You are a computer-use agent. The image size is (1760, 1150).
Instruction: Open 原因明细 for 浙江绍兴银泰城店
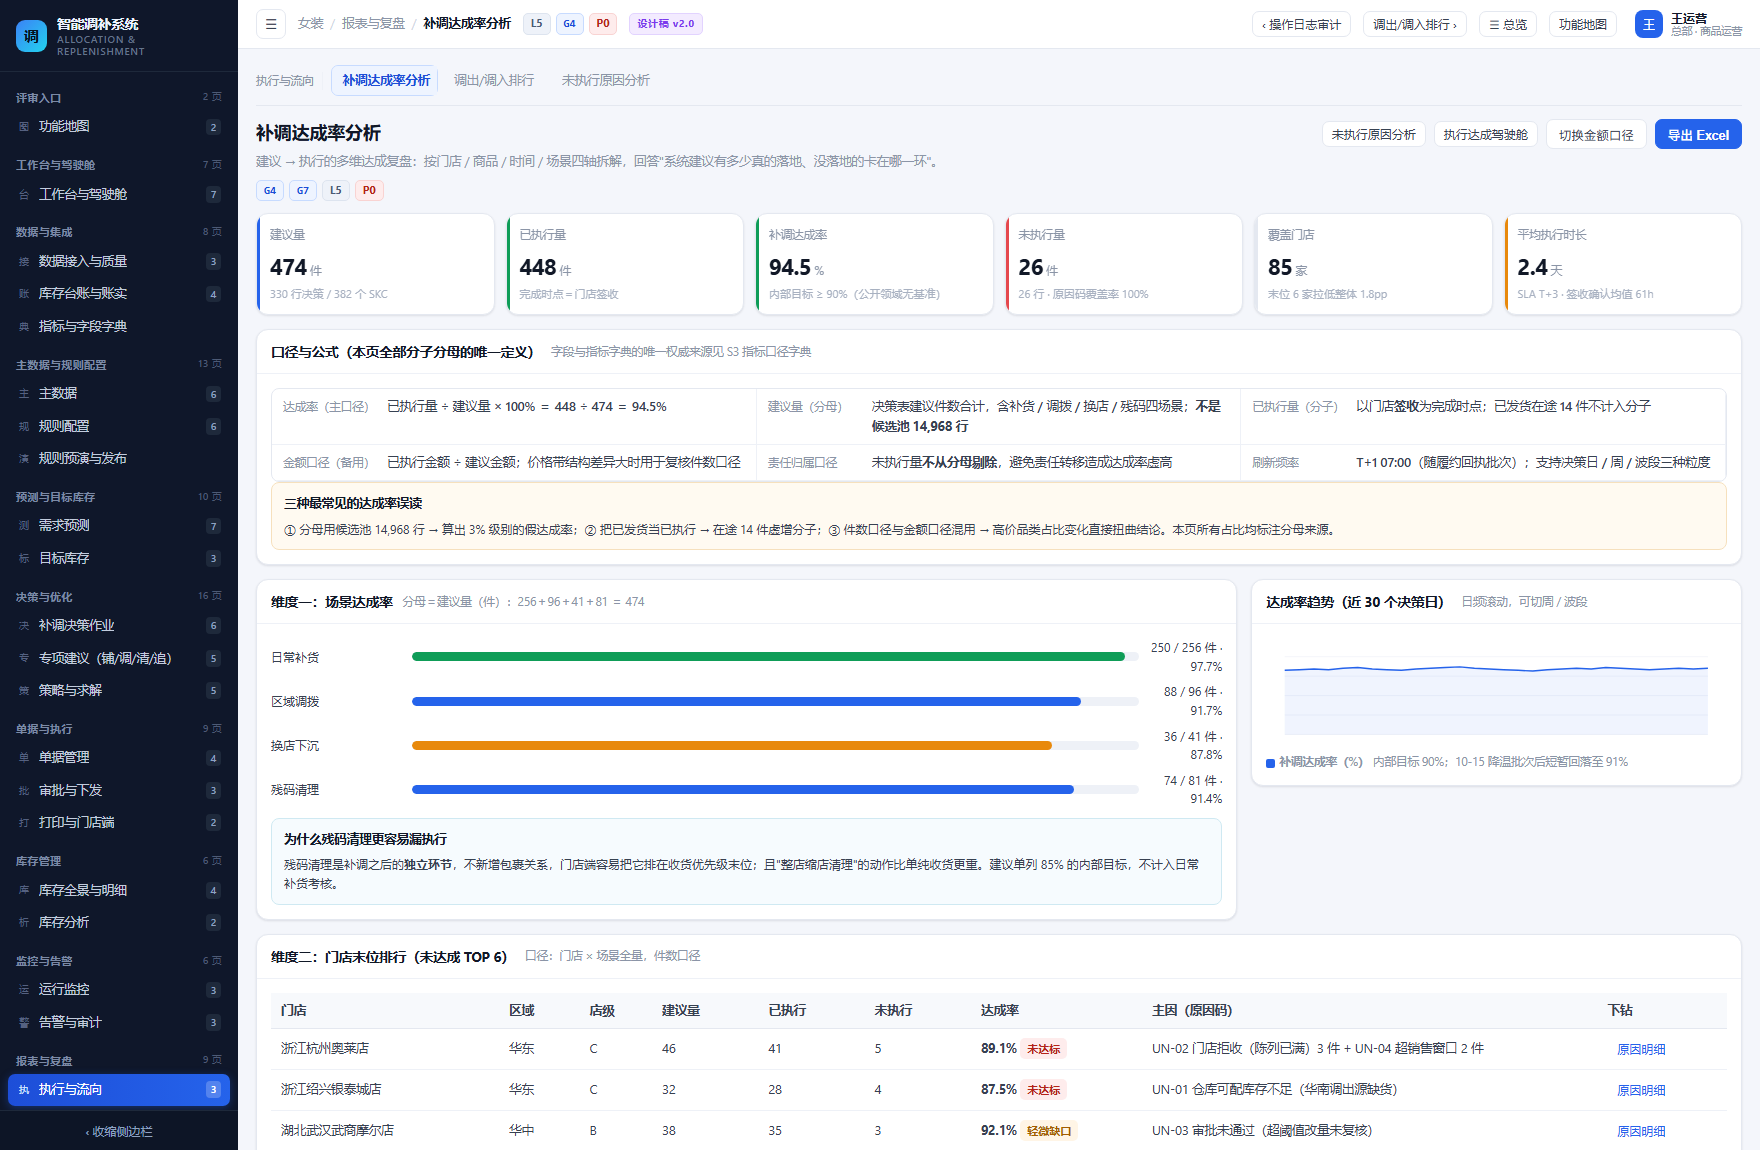click(1641, 1090)
